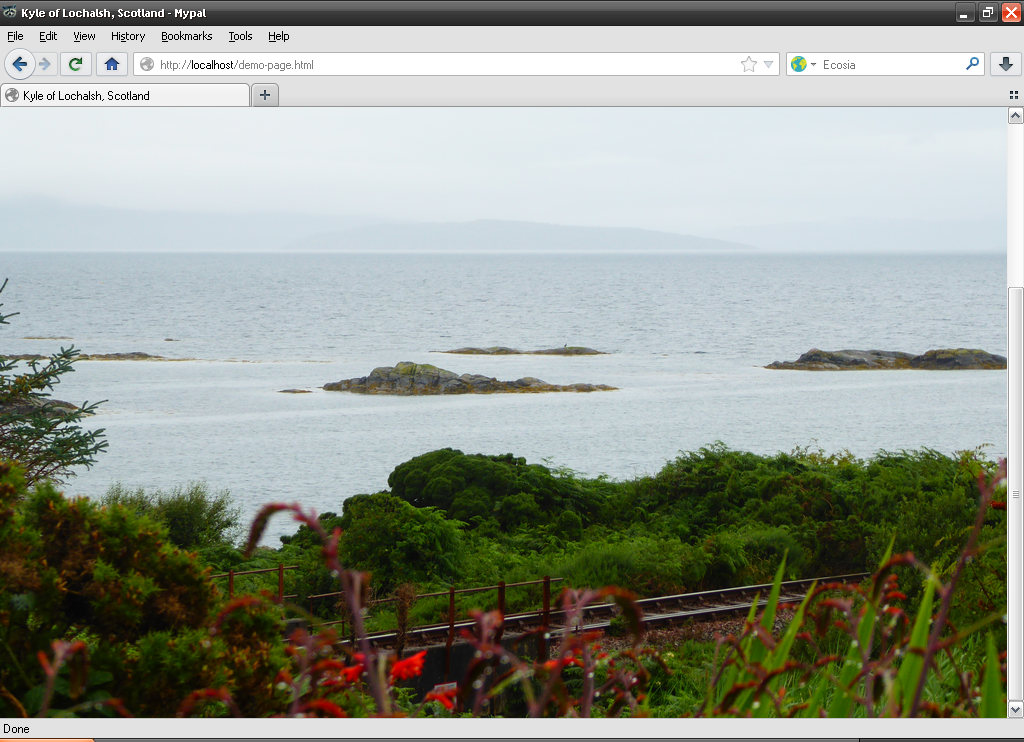Expand the URL history dropdown arrow
Image resolution: width=1024 pixels, height=742 pixels.
(x=769, y=65)
